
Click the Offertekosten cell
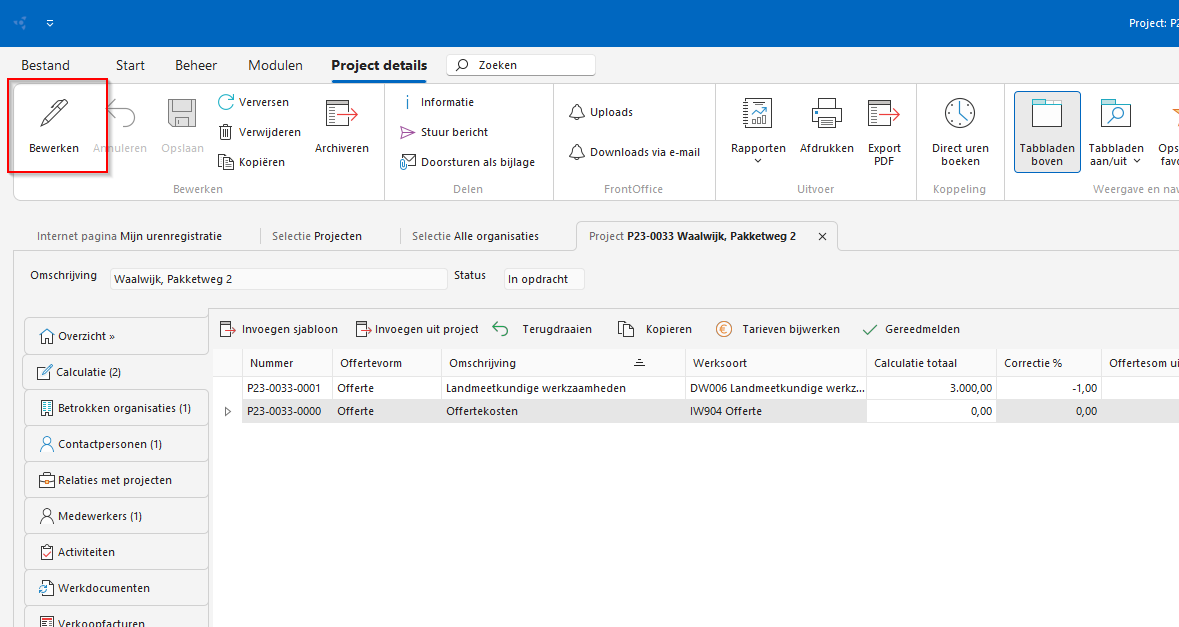[x=563, y=411]
